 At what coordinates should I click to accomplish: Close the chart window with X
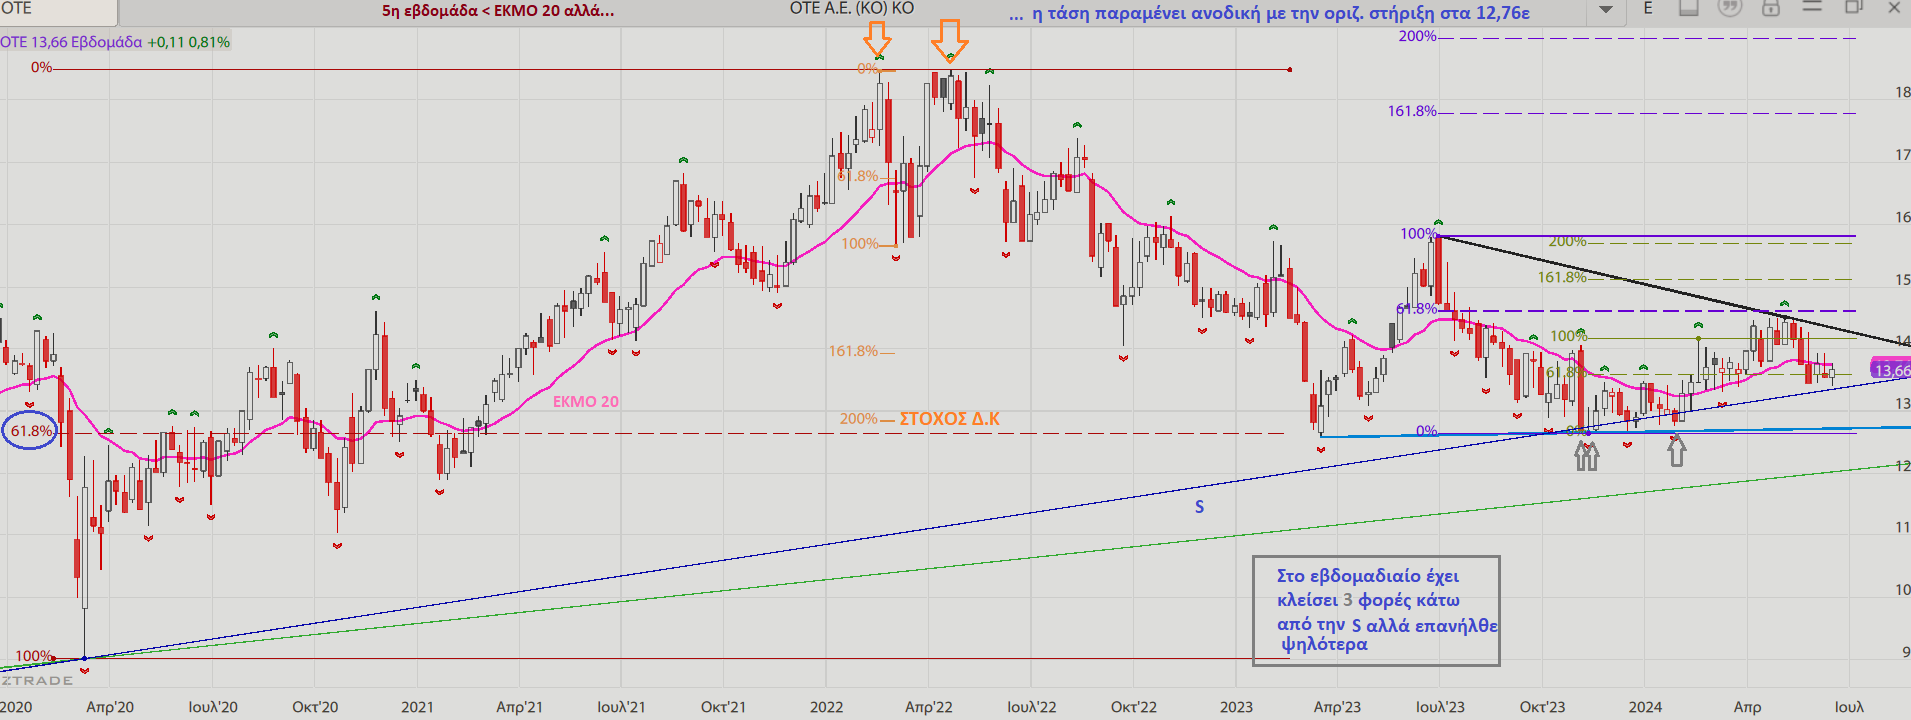[1894, 7]
